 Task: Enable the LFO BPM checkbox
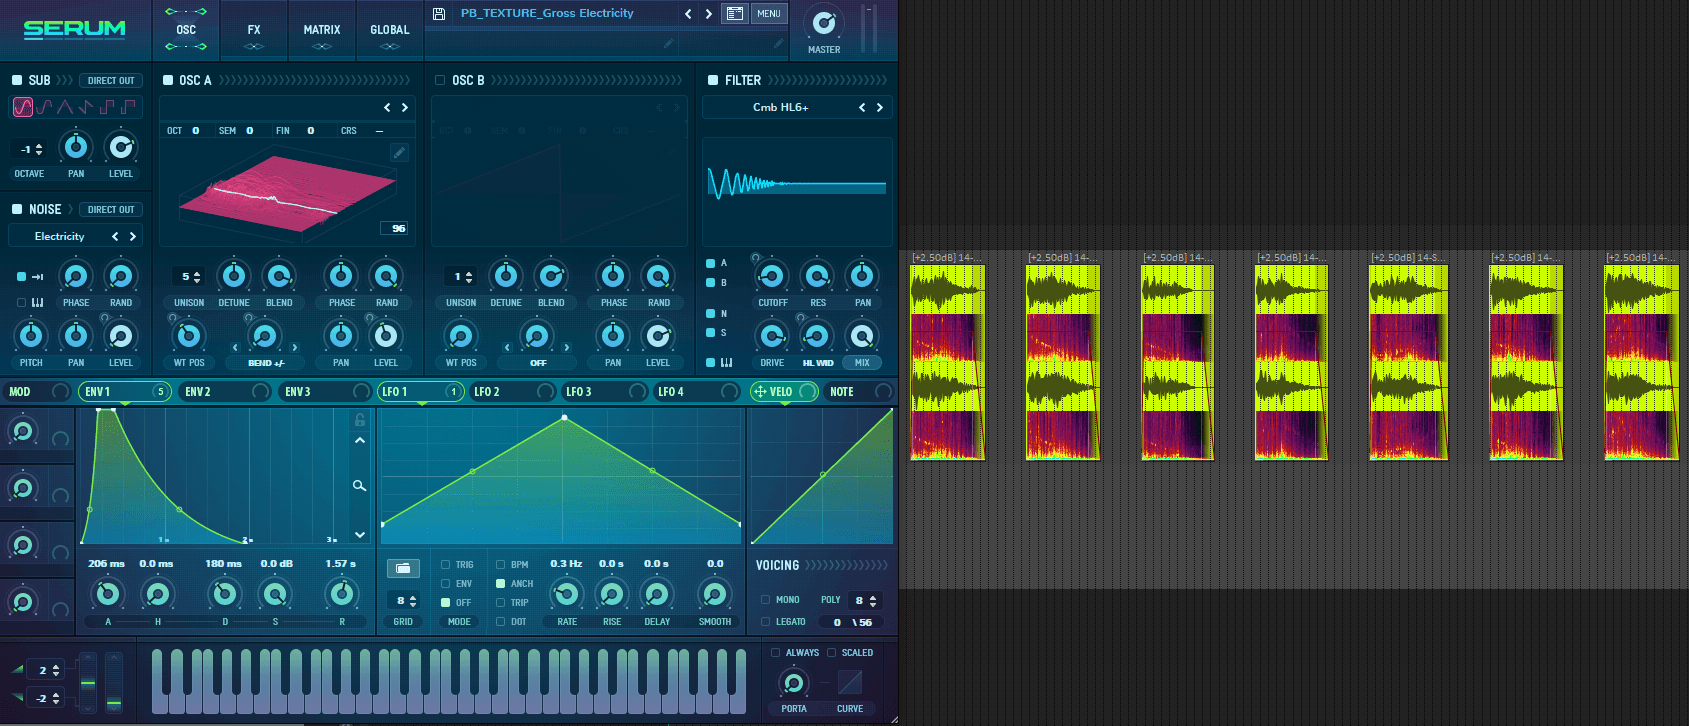[500, 565]
